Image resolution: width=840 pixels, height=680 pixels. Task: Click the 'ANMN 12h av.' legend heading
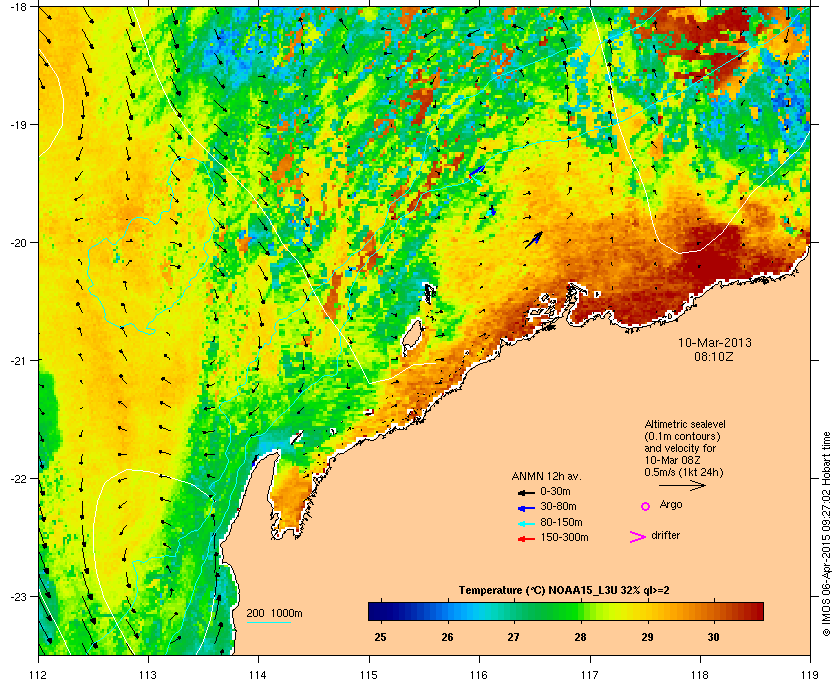(546, 476)
